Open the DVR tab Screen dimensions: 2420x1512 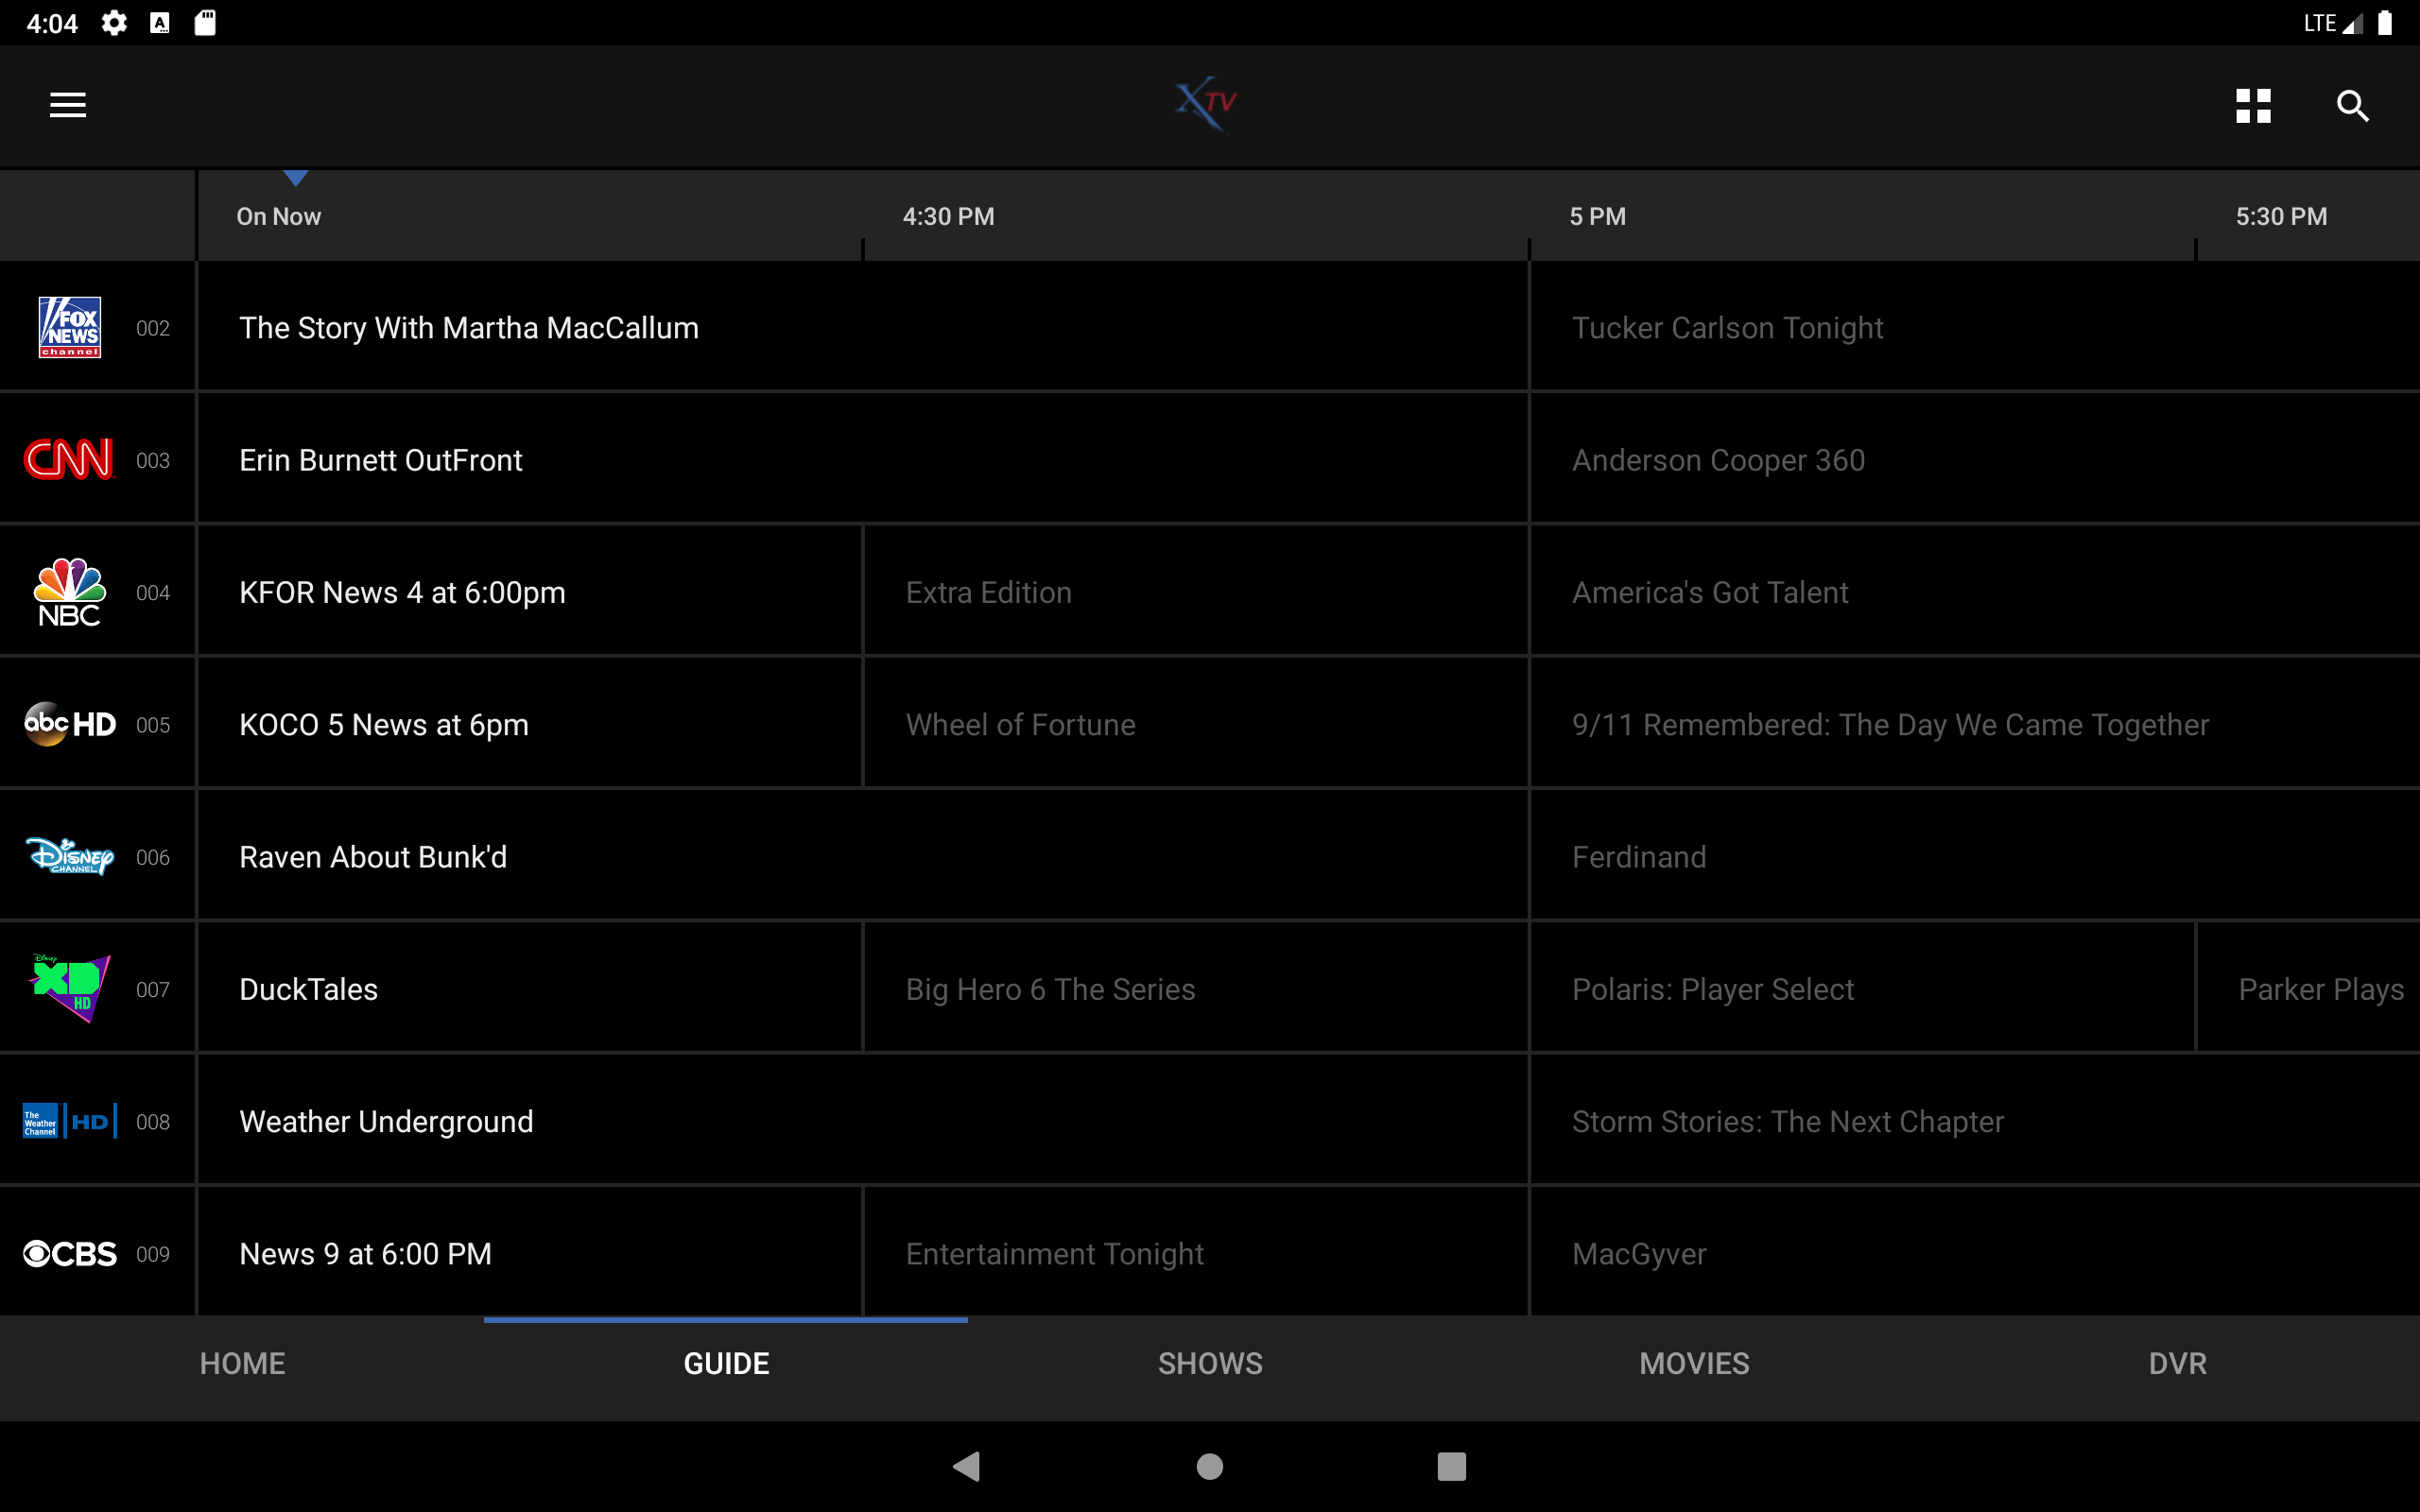click(2177, 1363)
